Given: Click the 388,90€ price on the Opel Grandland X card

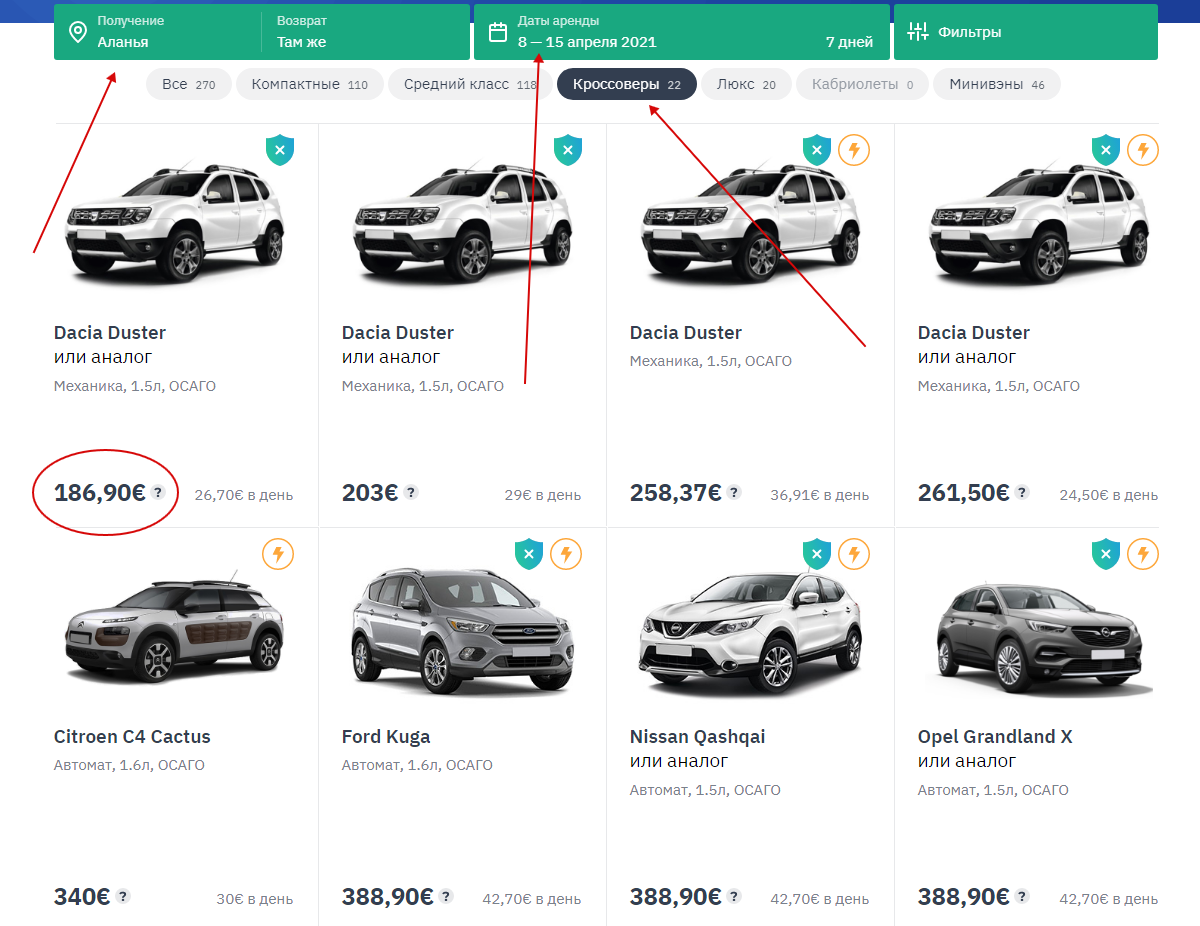Looking at the screenshot, I should point(964,897).
